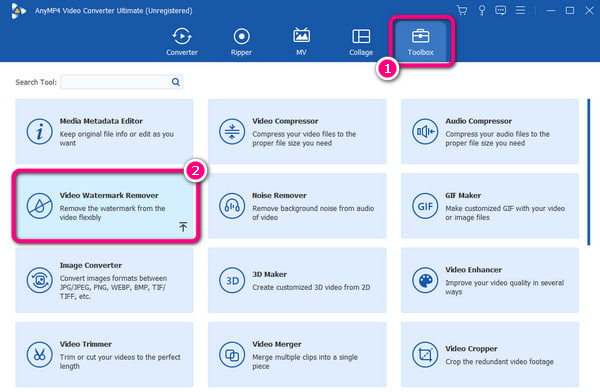Open Video Trimmer title
The image size is (600, 392).
click(x=86, y=344)
